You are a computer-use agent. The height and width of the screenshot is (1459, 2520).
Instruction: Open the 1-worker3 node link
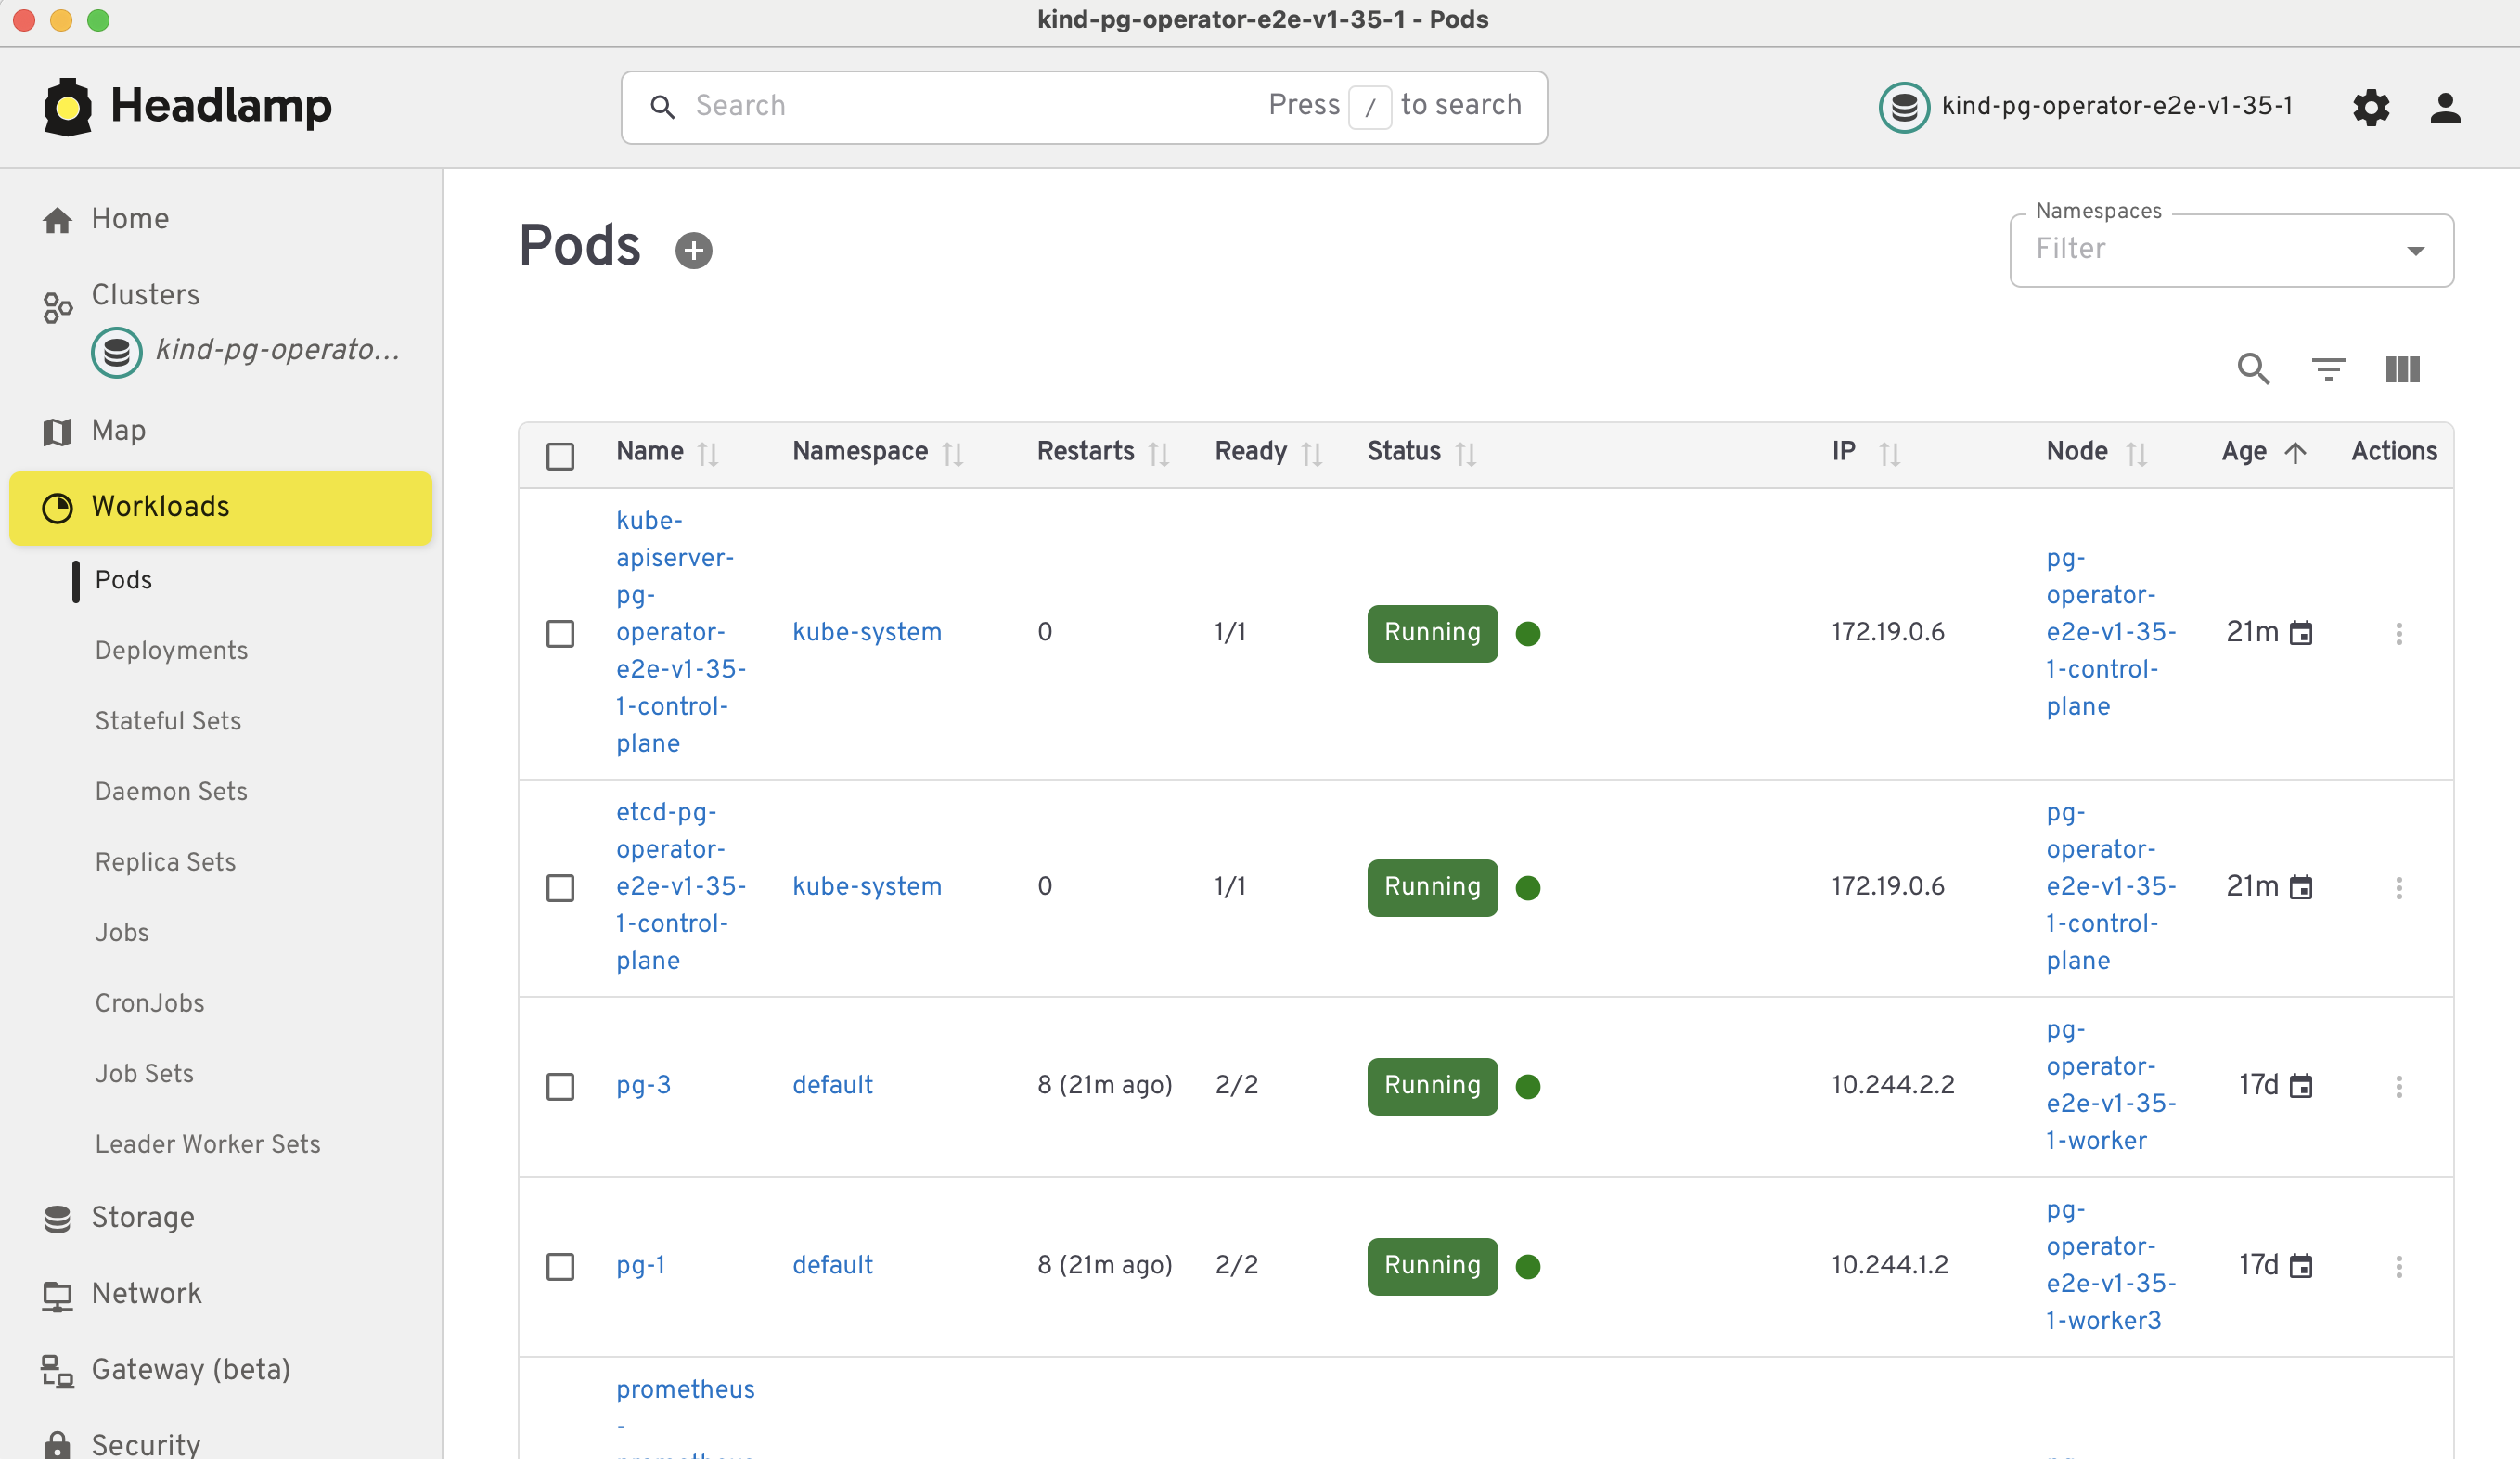(2110, 1265)
